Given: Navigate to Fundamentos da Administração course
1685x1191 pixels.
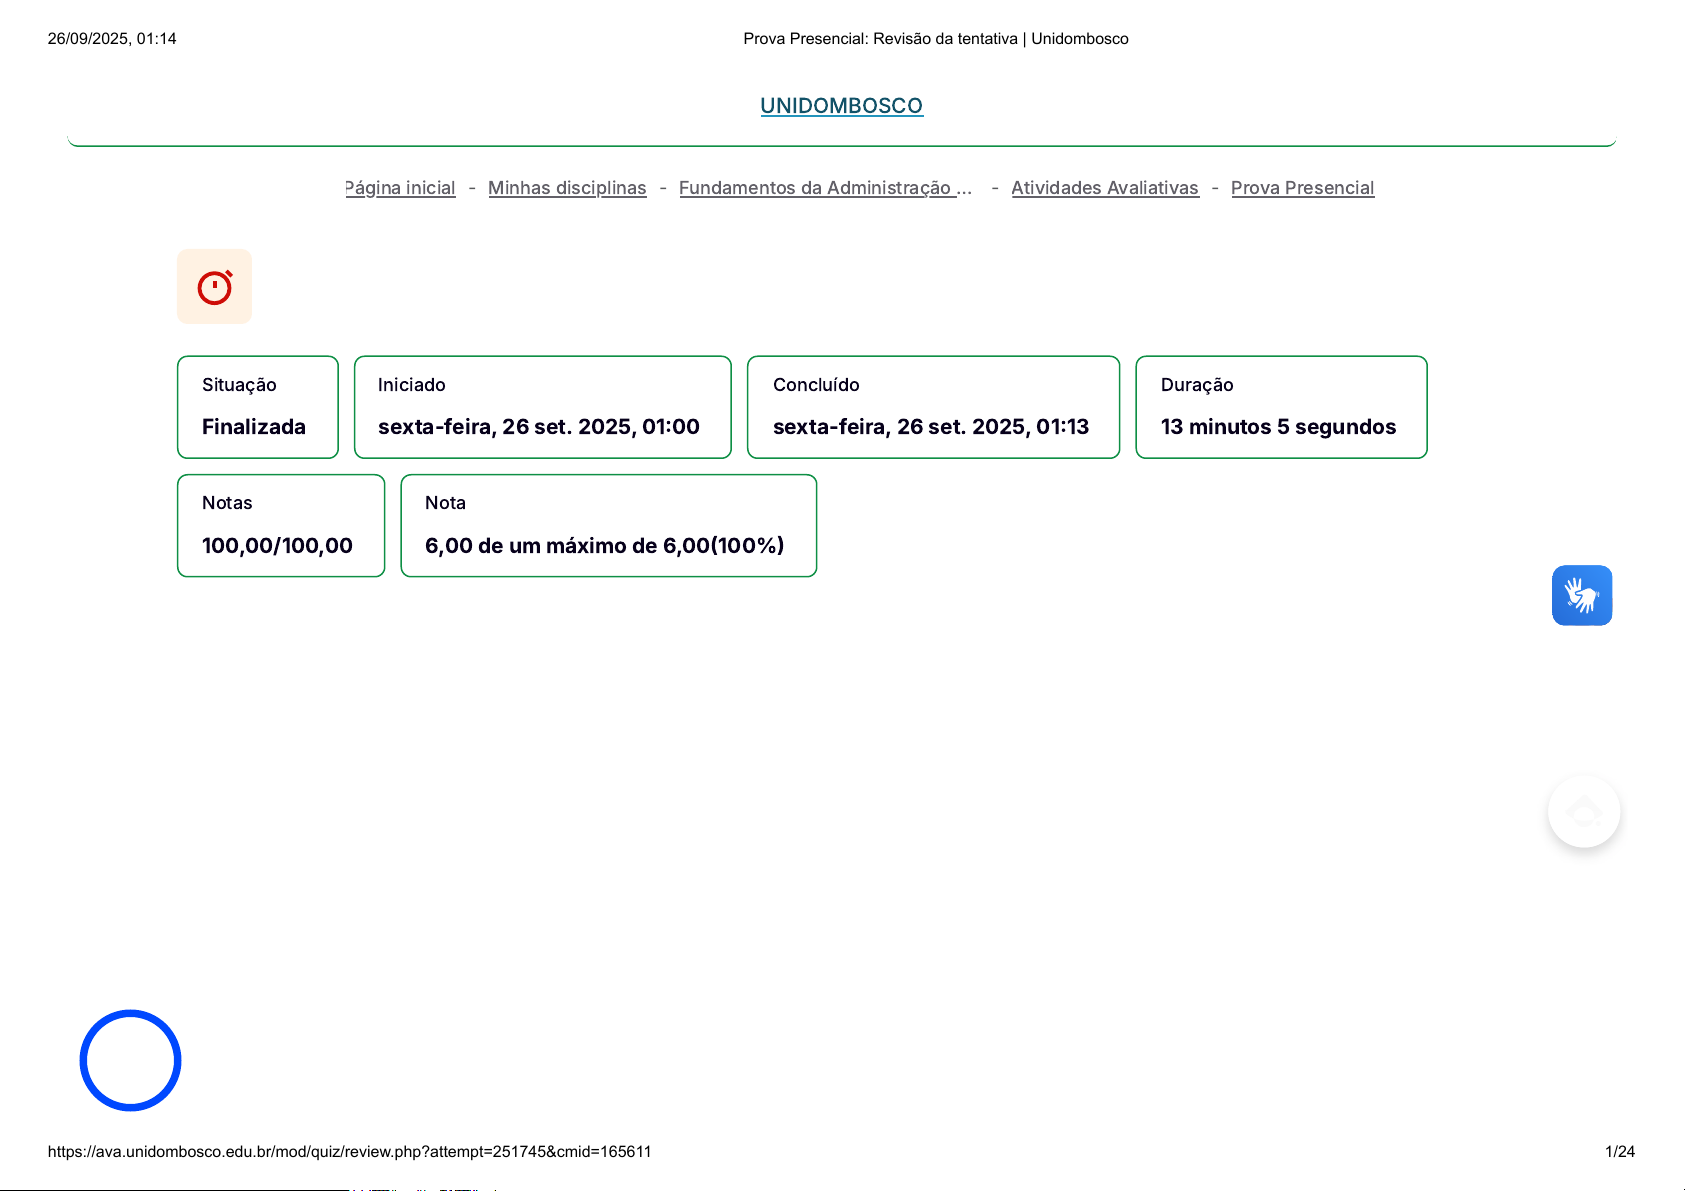Looking at the screenshot, I should click(x=825, y=188).
